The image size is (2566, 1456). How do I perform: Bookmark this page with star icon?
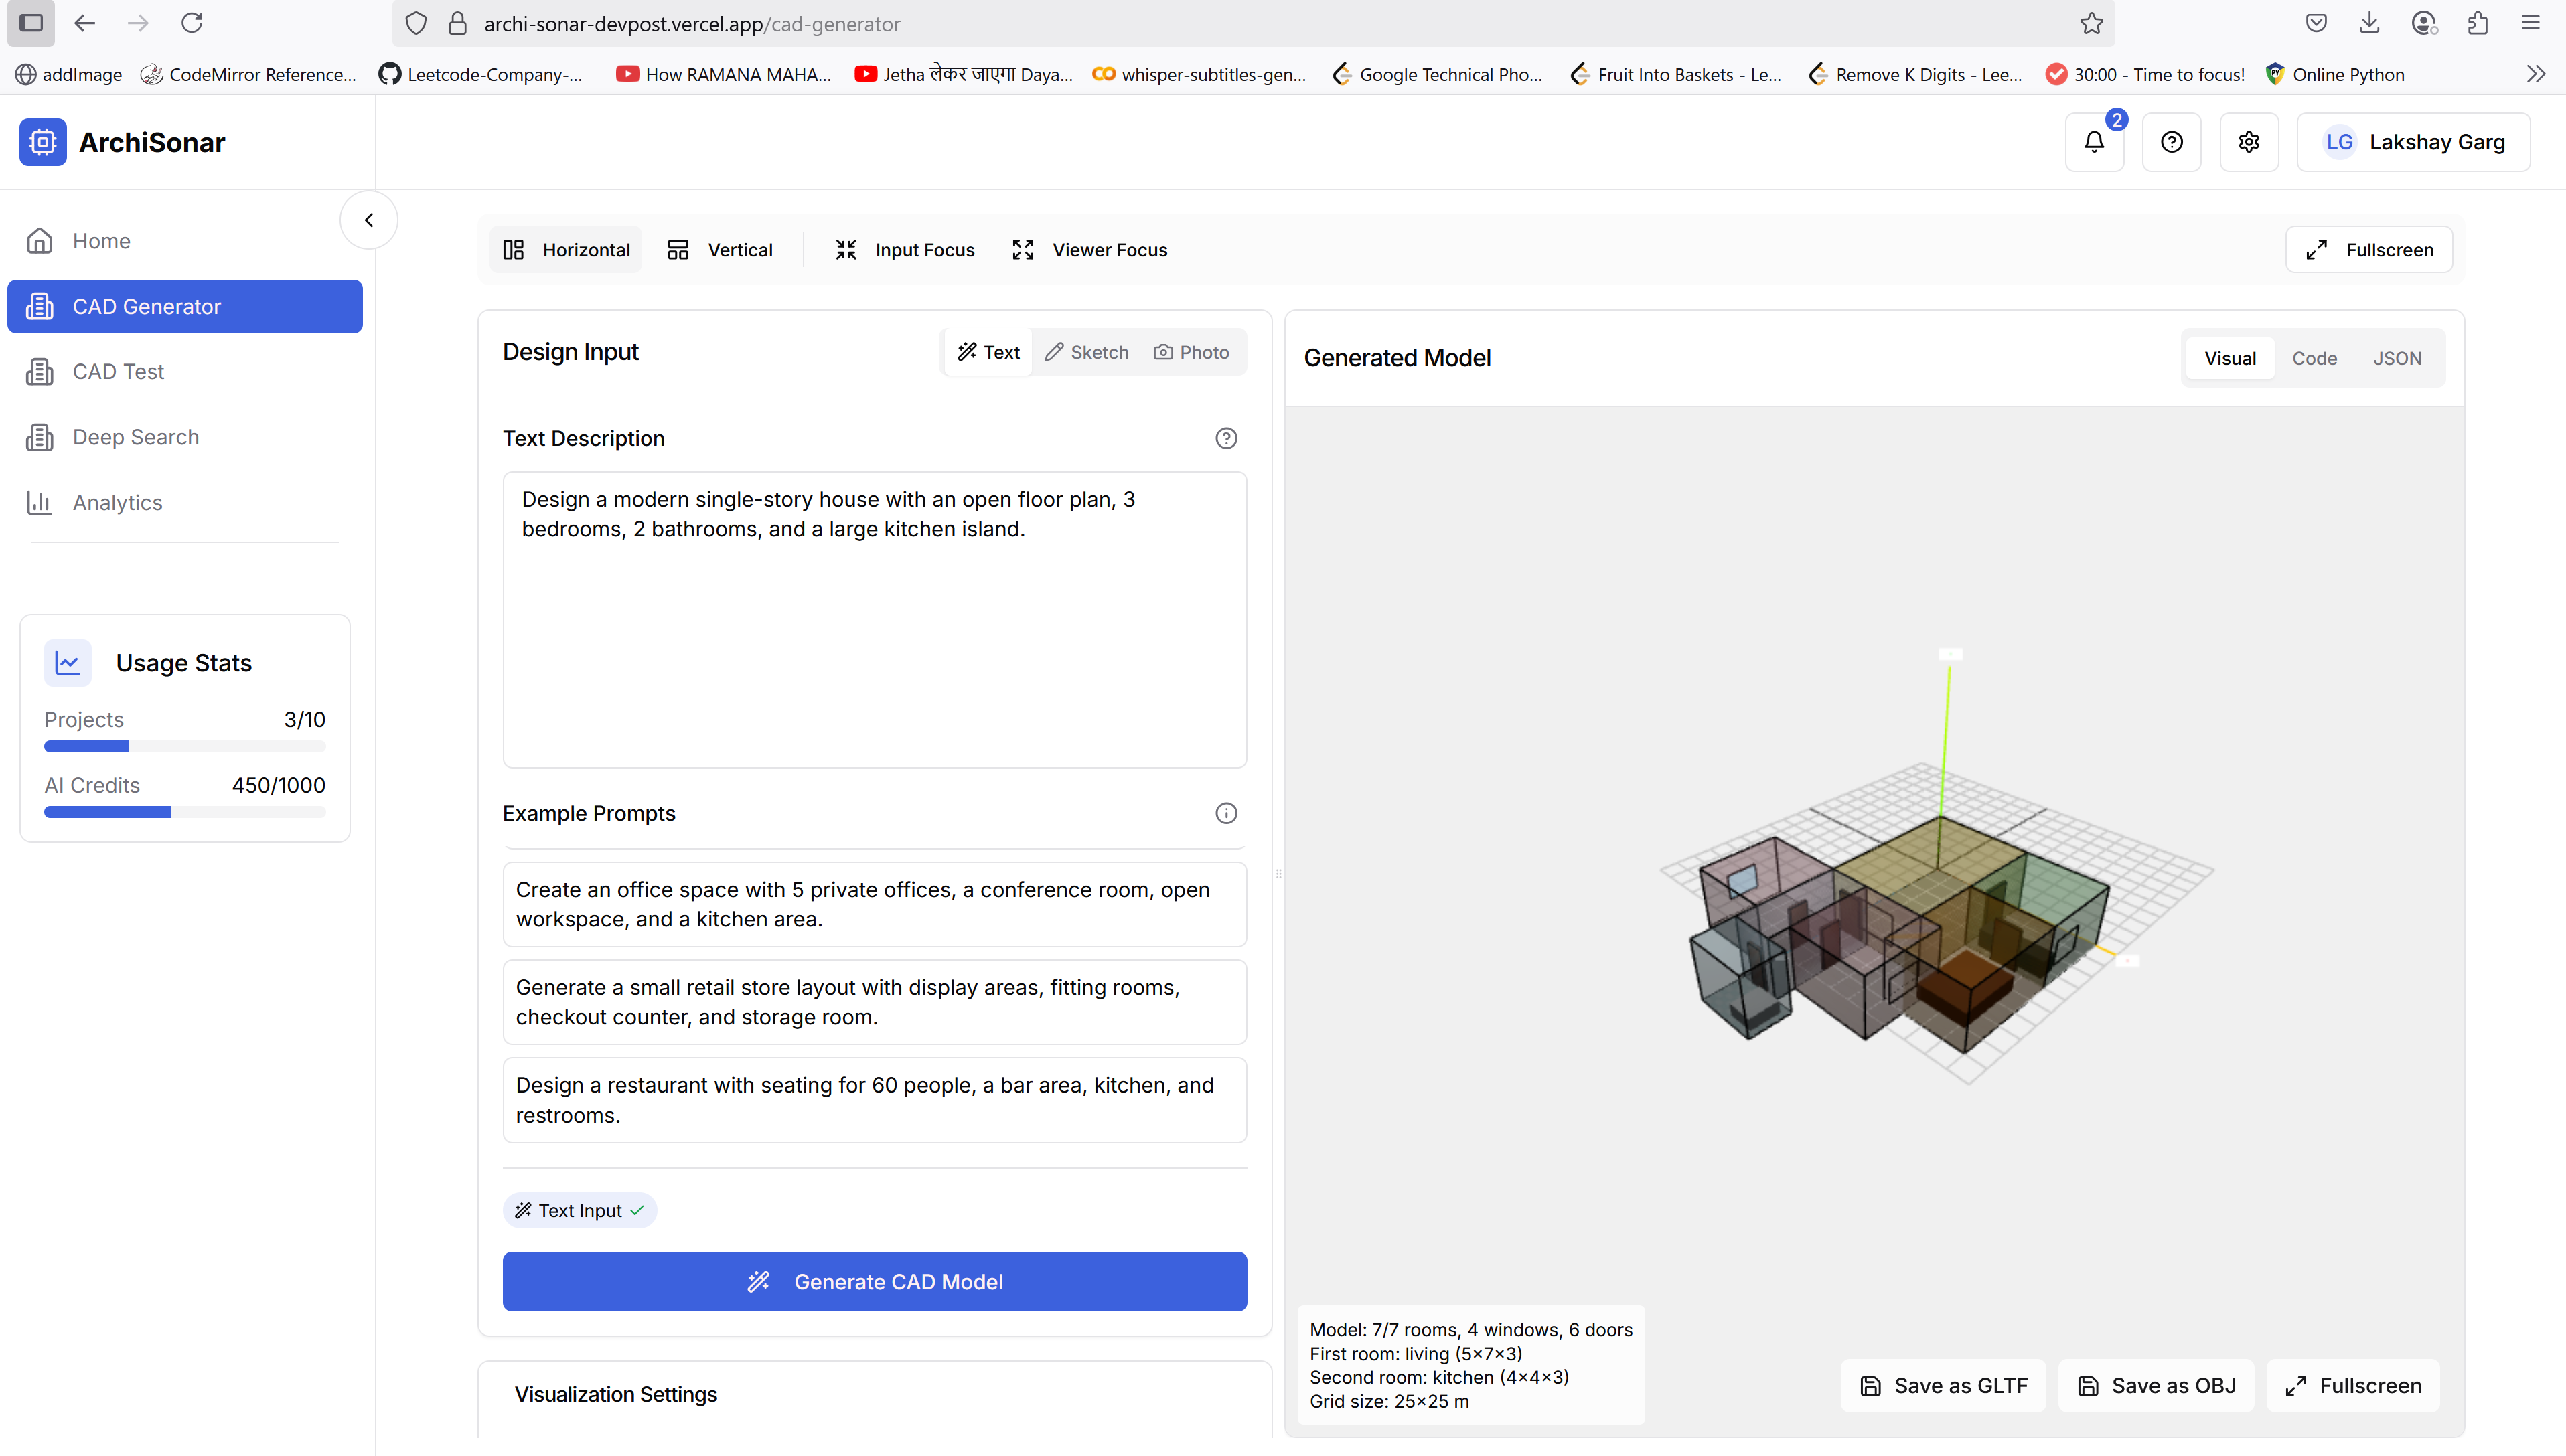(2091, 24)
